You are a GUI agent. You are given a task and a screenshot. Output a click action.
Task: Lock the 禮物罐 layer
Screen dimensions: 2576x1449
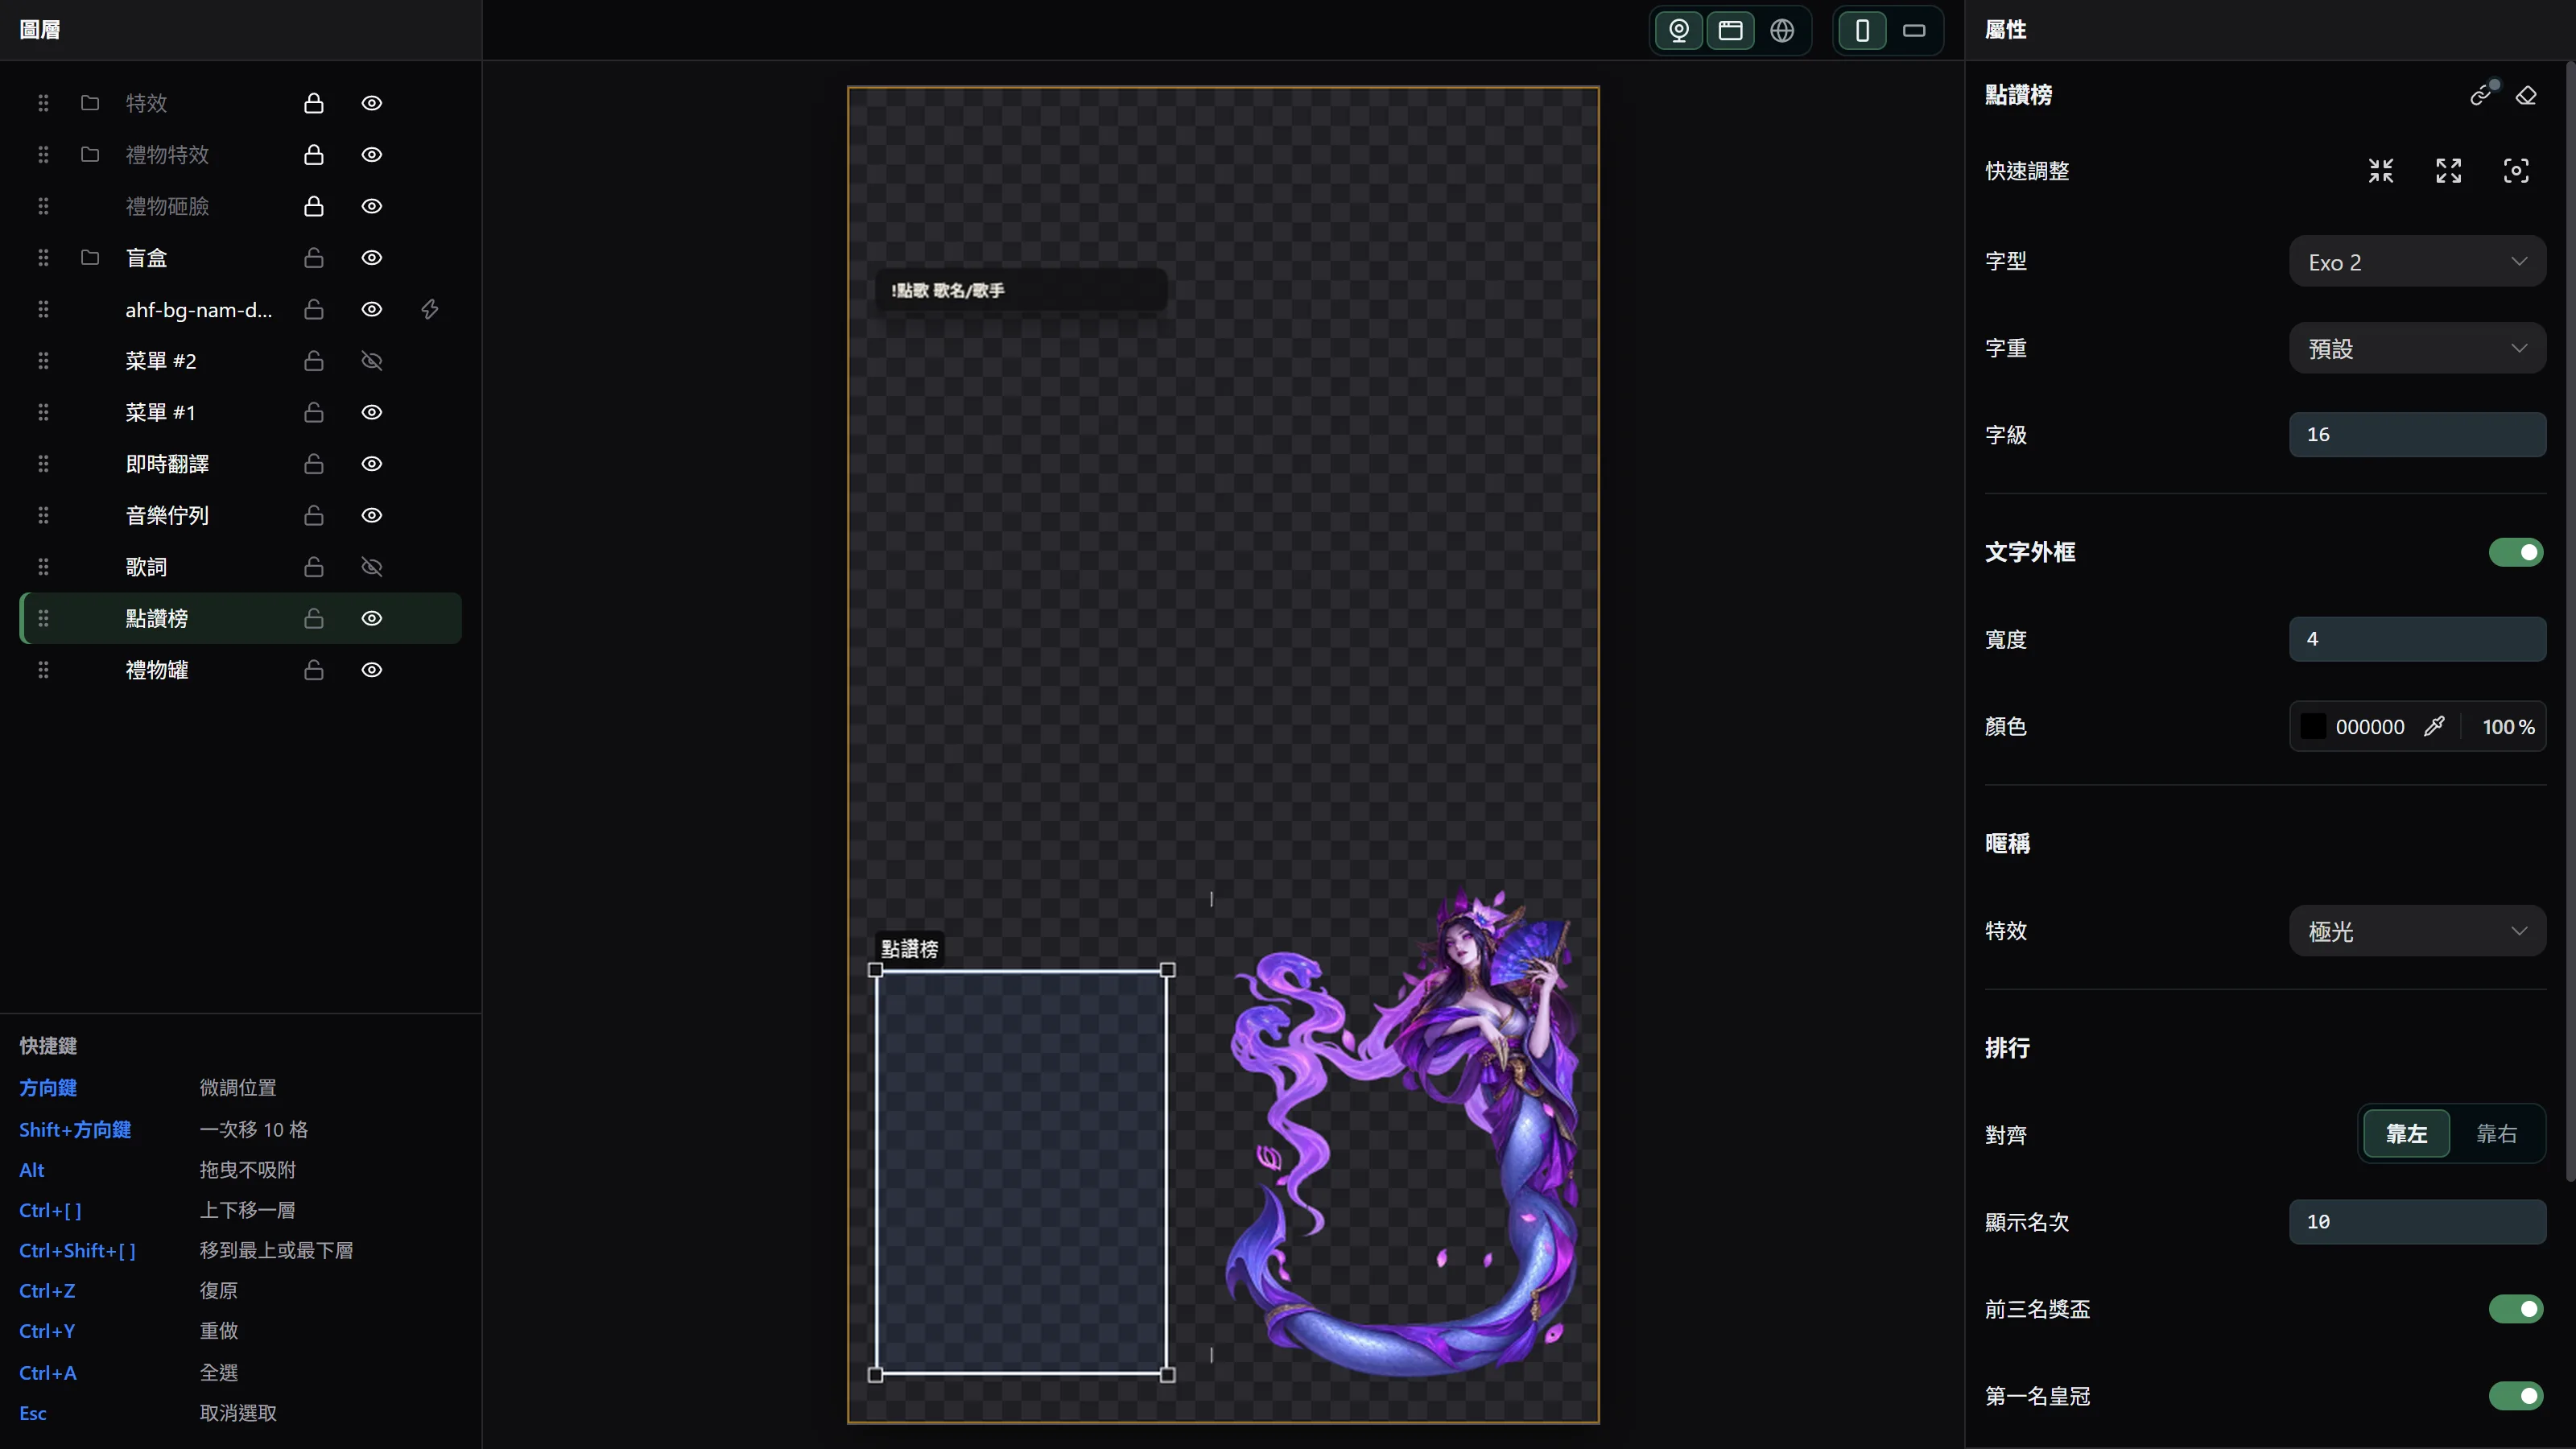coord(314,670)
